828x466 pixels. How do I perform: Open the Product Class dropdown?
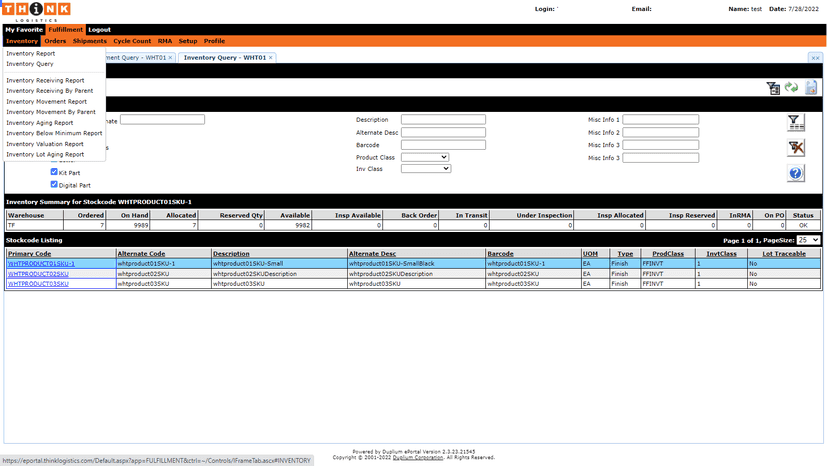[x=425, y=157]
